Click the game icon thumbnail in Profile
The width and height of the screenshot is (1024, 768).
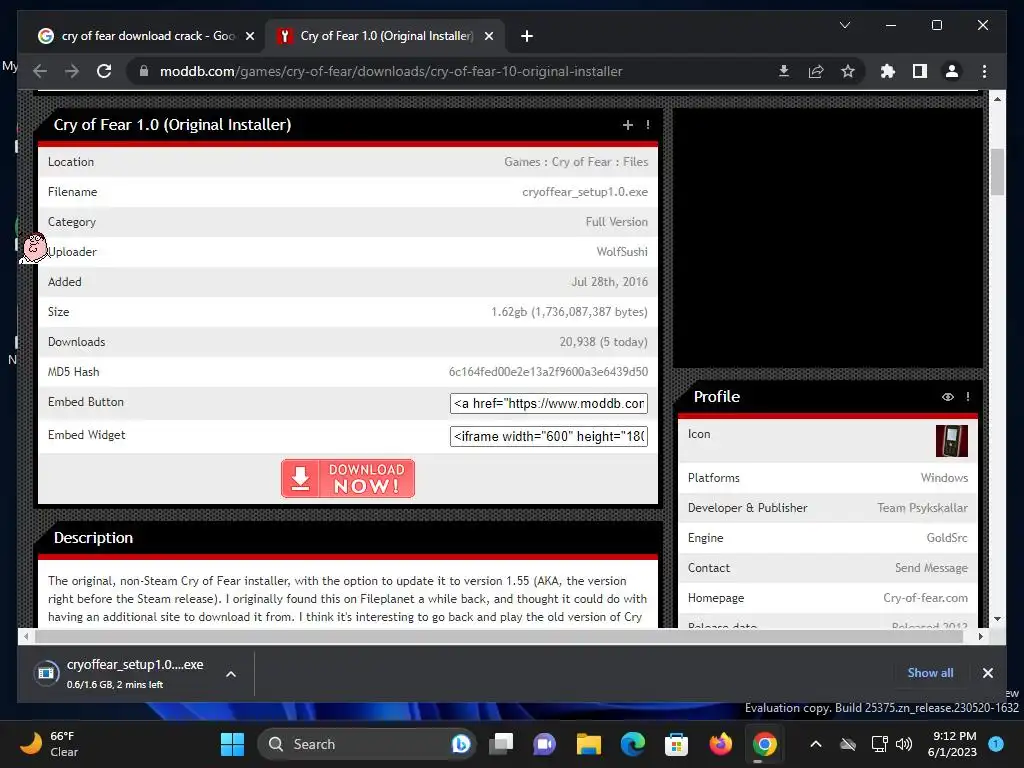pos(952,441)
